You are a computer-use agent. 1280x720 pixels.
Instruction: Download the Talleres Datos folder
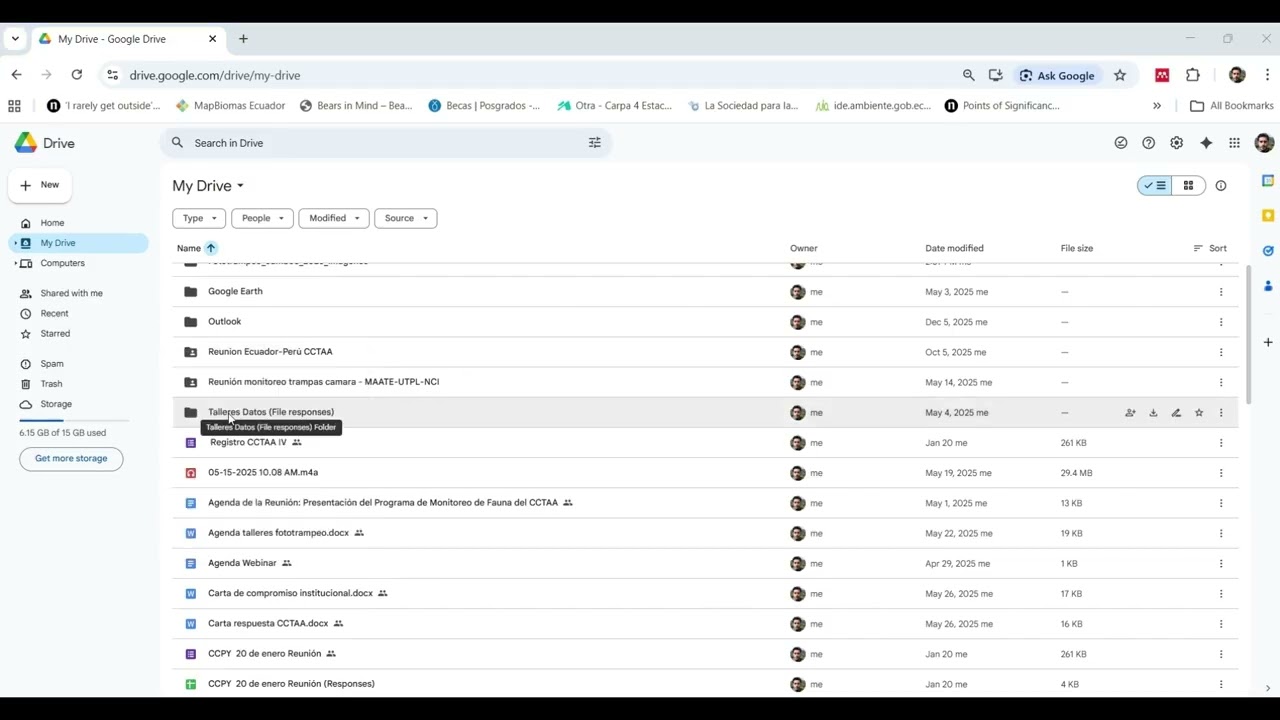pyautogui.click(x=1153, y=412)
